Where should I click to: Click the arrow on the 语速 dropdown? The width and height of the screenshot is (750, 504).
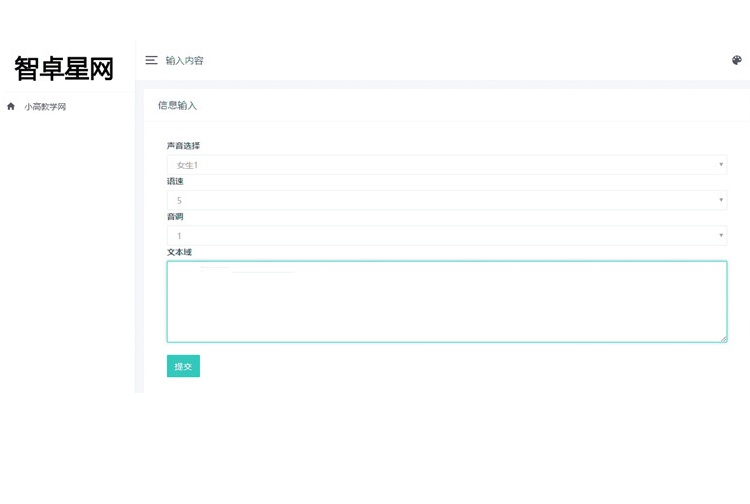(721, 200)
